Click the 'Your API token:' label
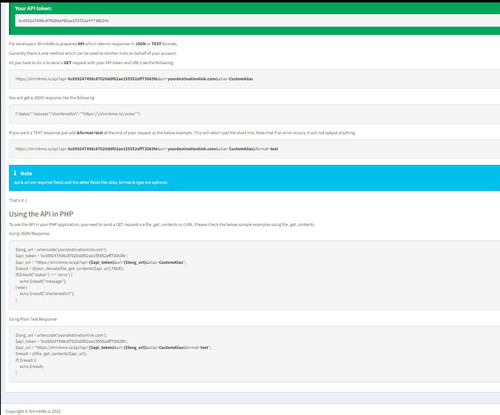 [33, 8]
